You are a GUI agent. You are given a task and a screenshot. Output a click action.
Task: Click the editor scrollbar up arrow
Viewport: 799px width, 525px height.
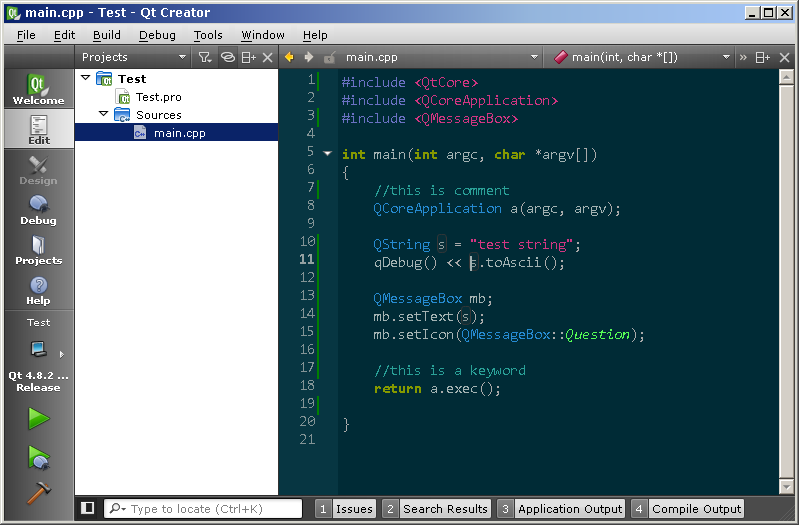[786, 77]
